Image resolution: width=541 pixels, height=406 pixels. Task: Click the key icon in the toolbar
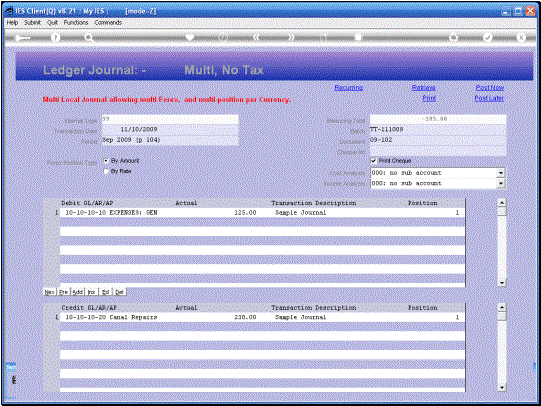pos(22,38)
